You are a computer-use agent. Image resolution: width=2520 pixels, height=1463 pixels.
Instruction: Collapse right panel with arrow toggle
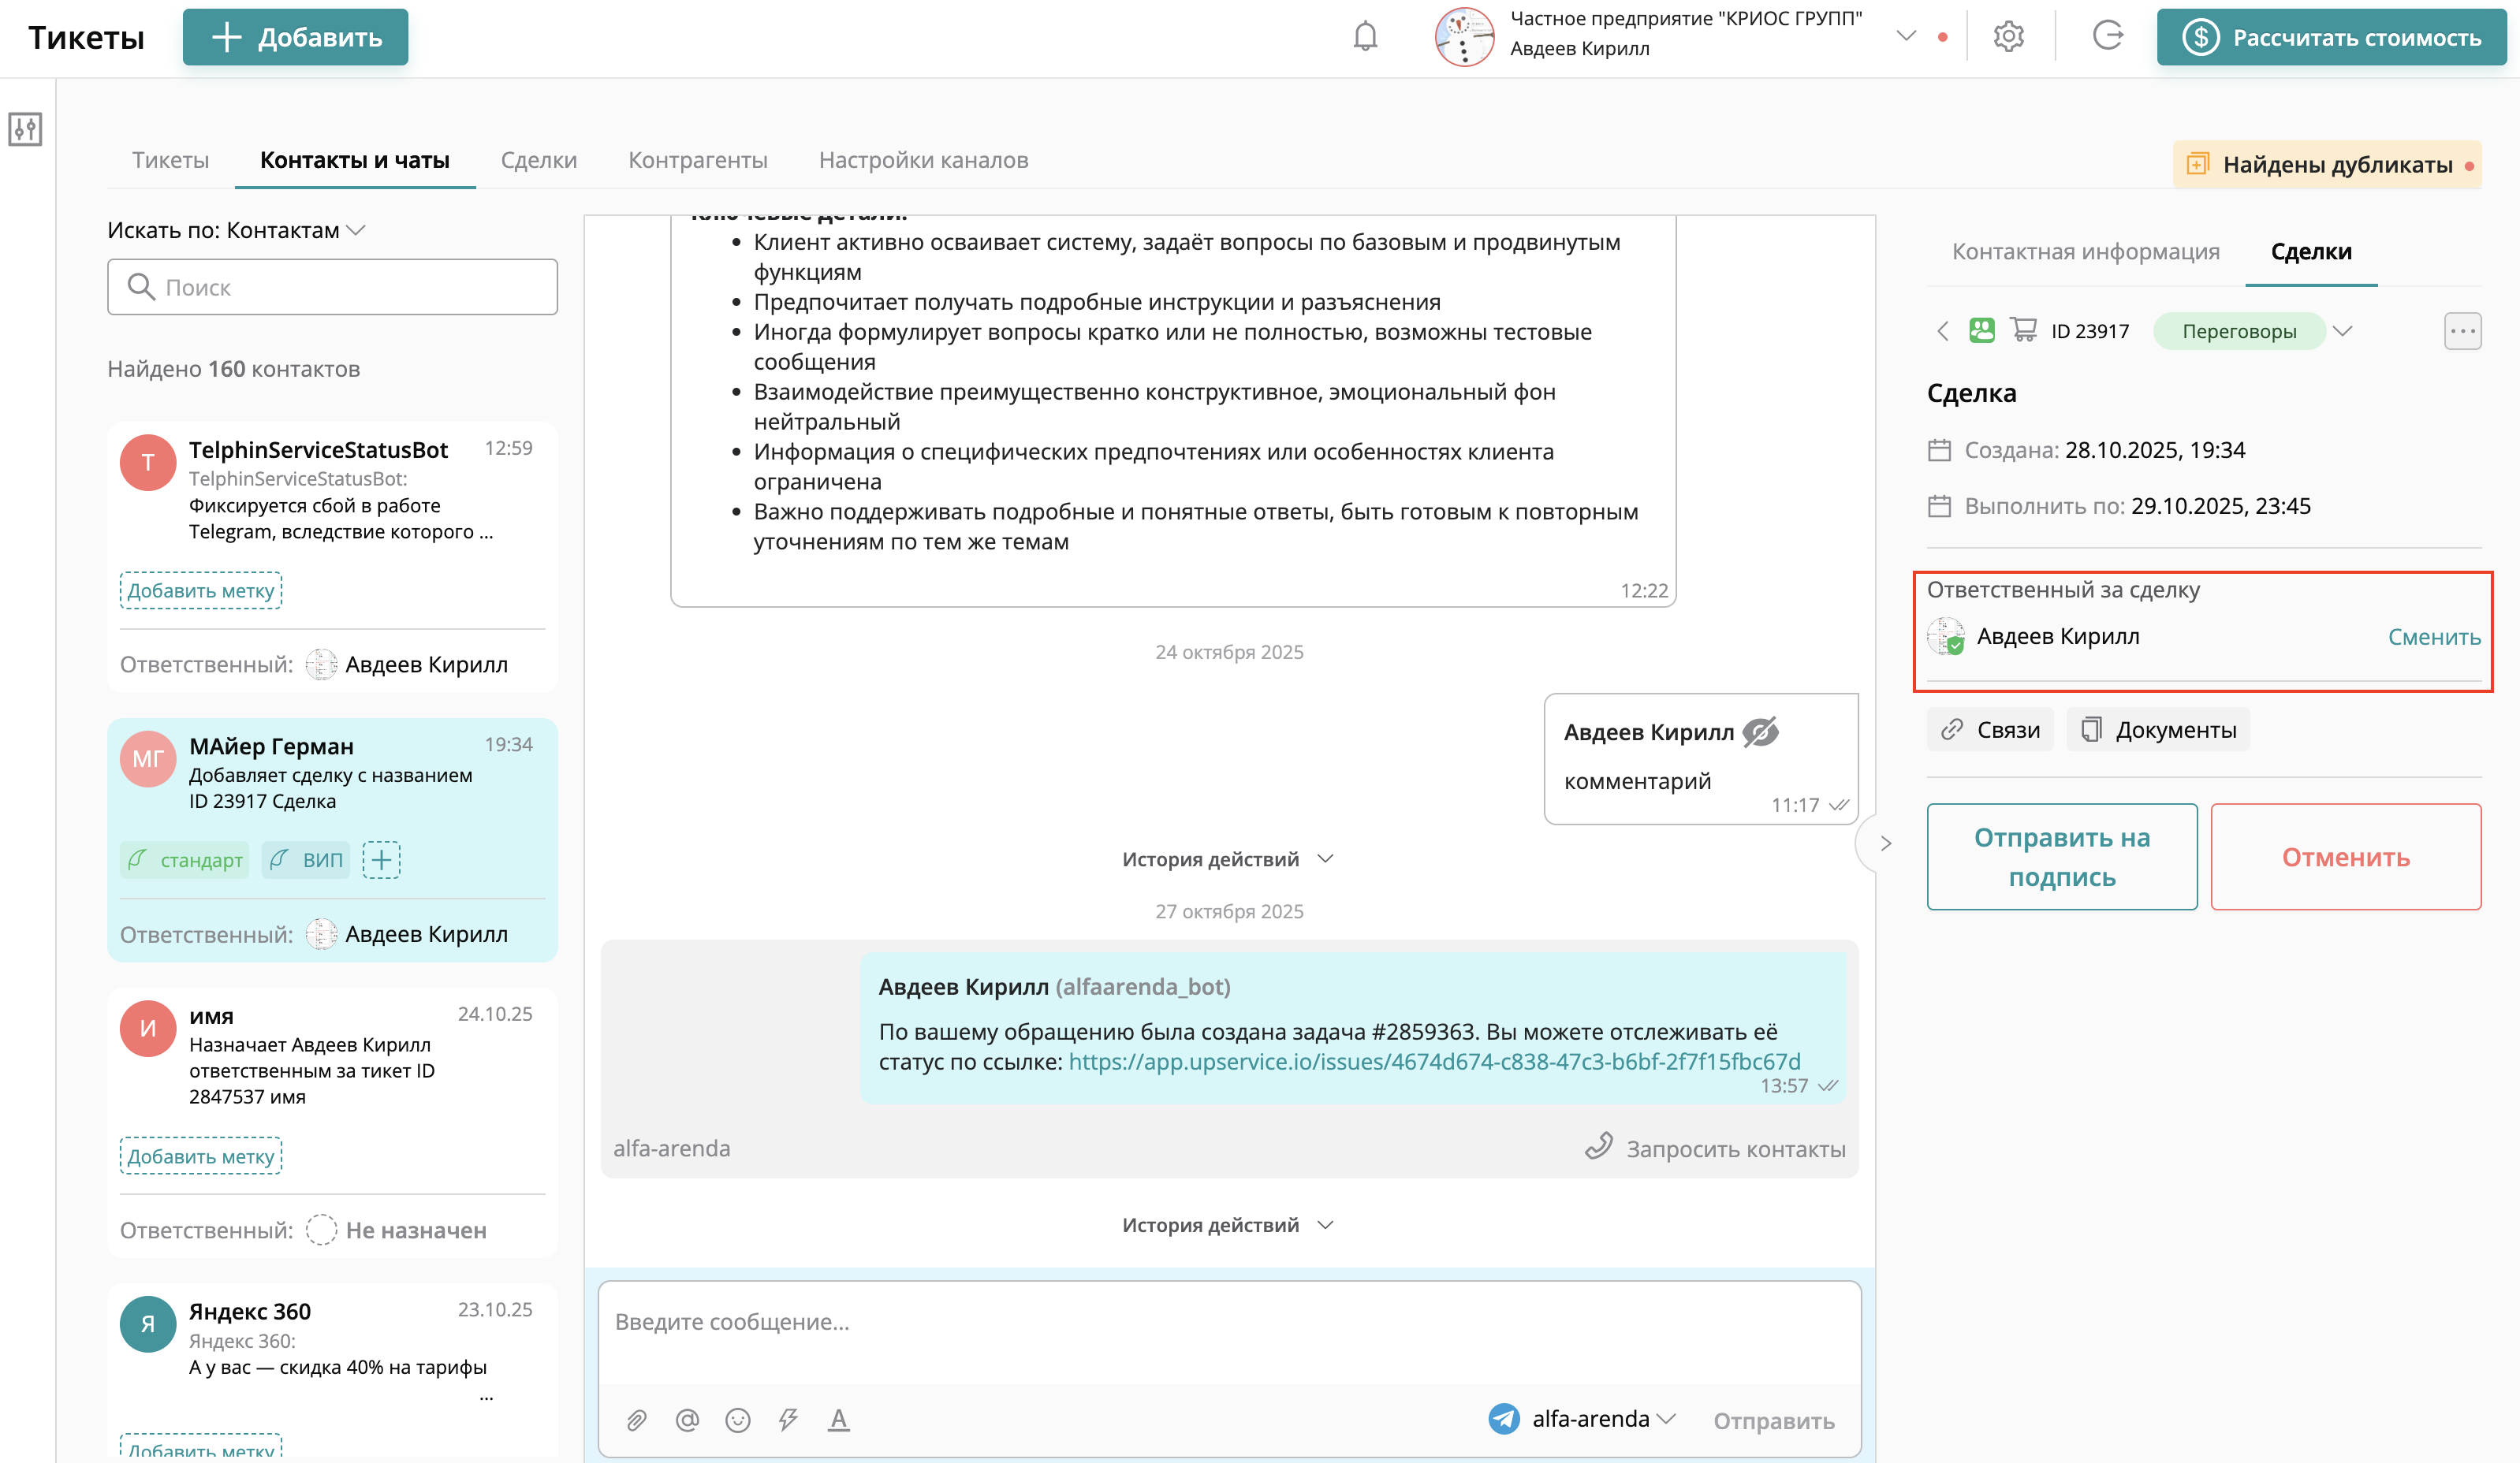(x=1885, y=843)
